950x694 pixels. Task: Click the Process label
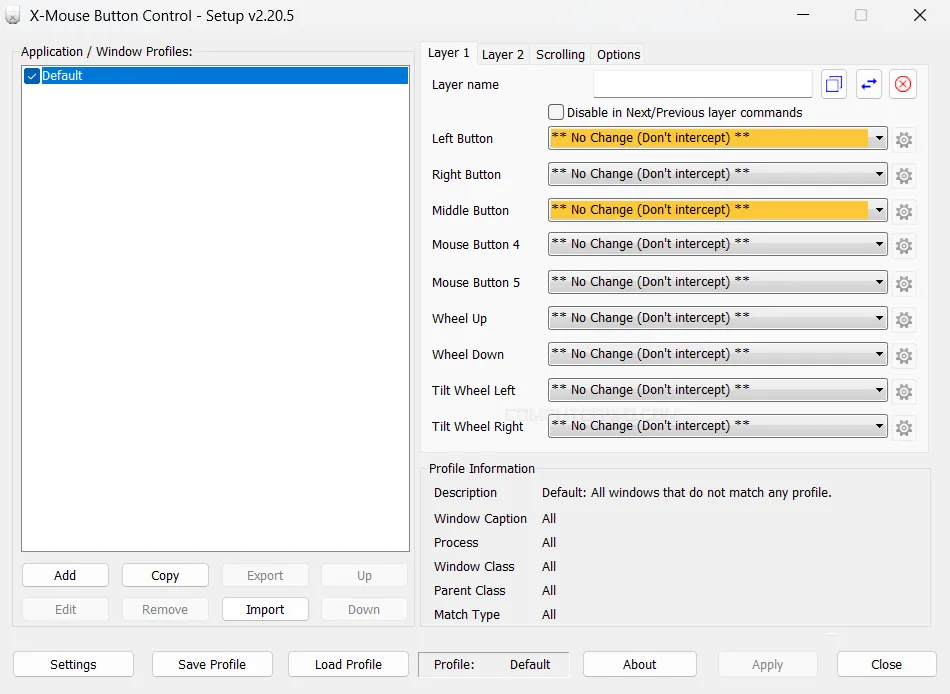click(456, 542)
